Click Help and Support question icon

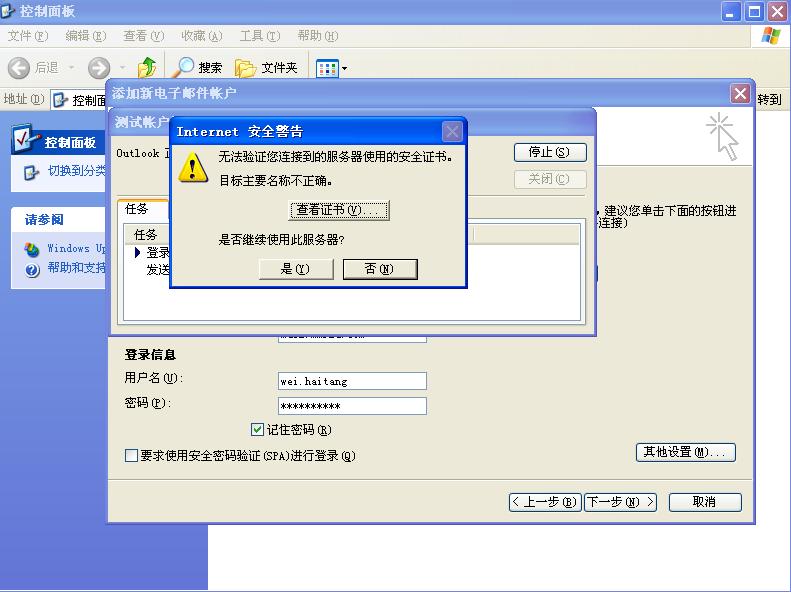pyautogui.click(x=32, y=269)
